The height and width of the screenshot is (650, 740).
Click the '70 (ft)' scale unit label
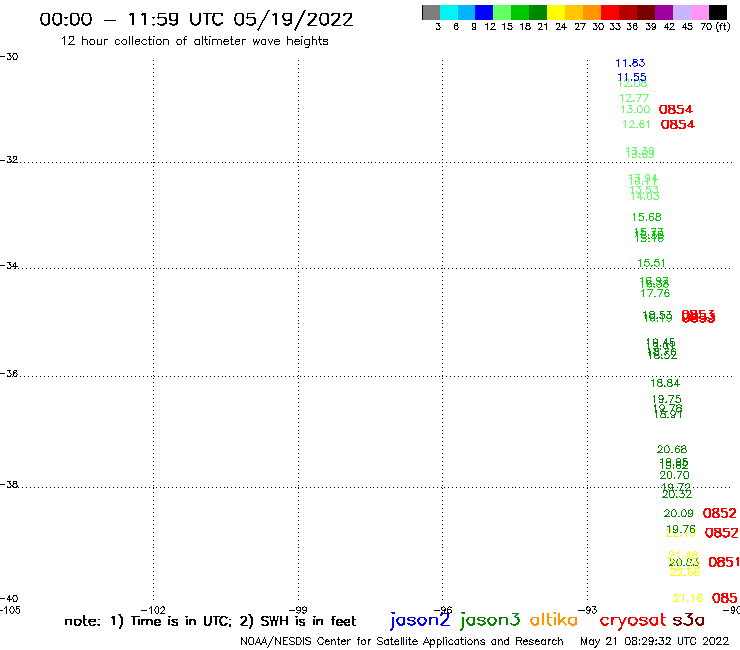click(715, 27)
